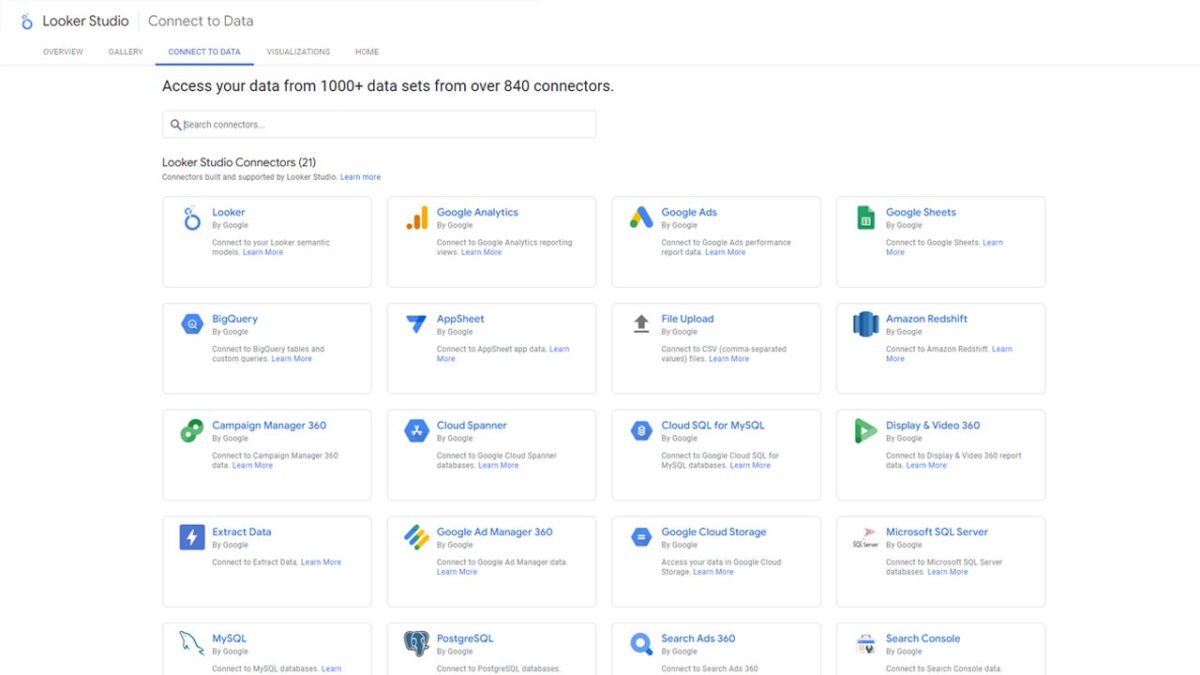This screenshot has width=1200, height=675.
Task: Click Learn More in Google Analytics card
Action: (481, 252)
